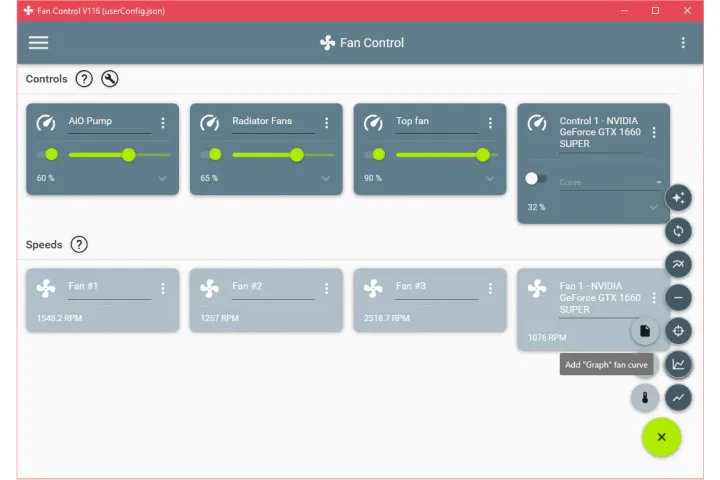Click the 90 % value on Top fan
Image resolution: width=720 pixels, height=480 pixels.
click(373, 178)
